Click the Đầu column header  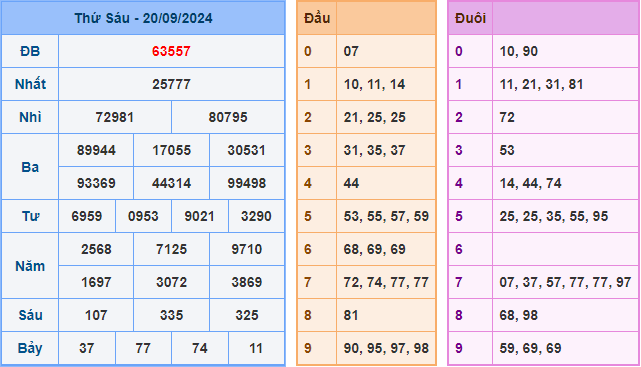tap(317, 18)
